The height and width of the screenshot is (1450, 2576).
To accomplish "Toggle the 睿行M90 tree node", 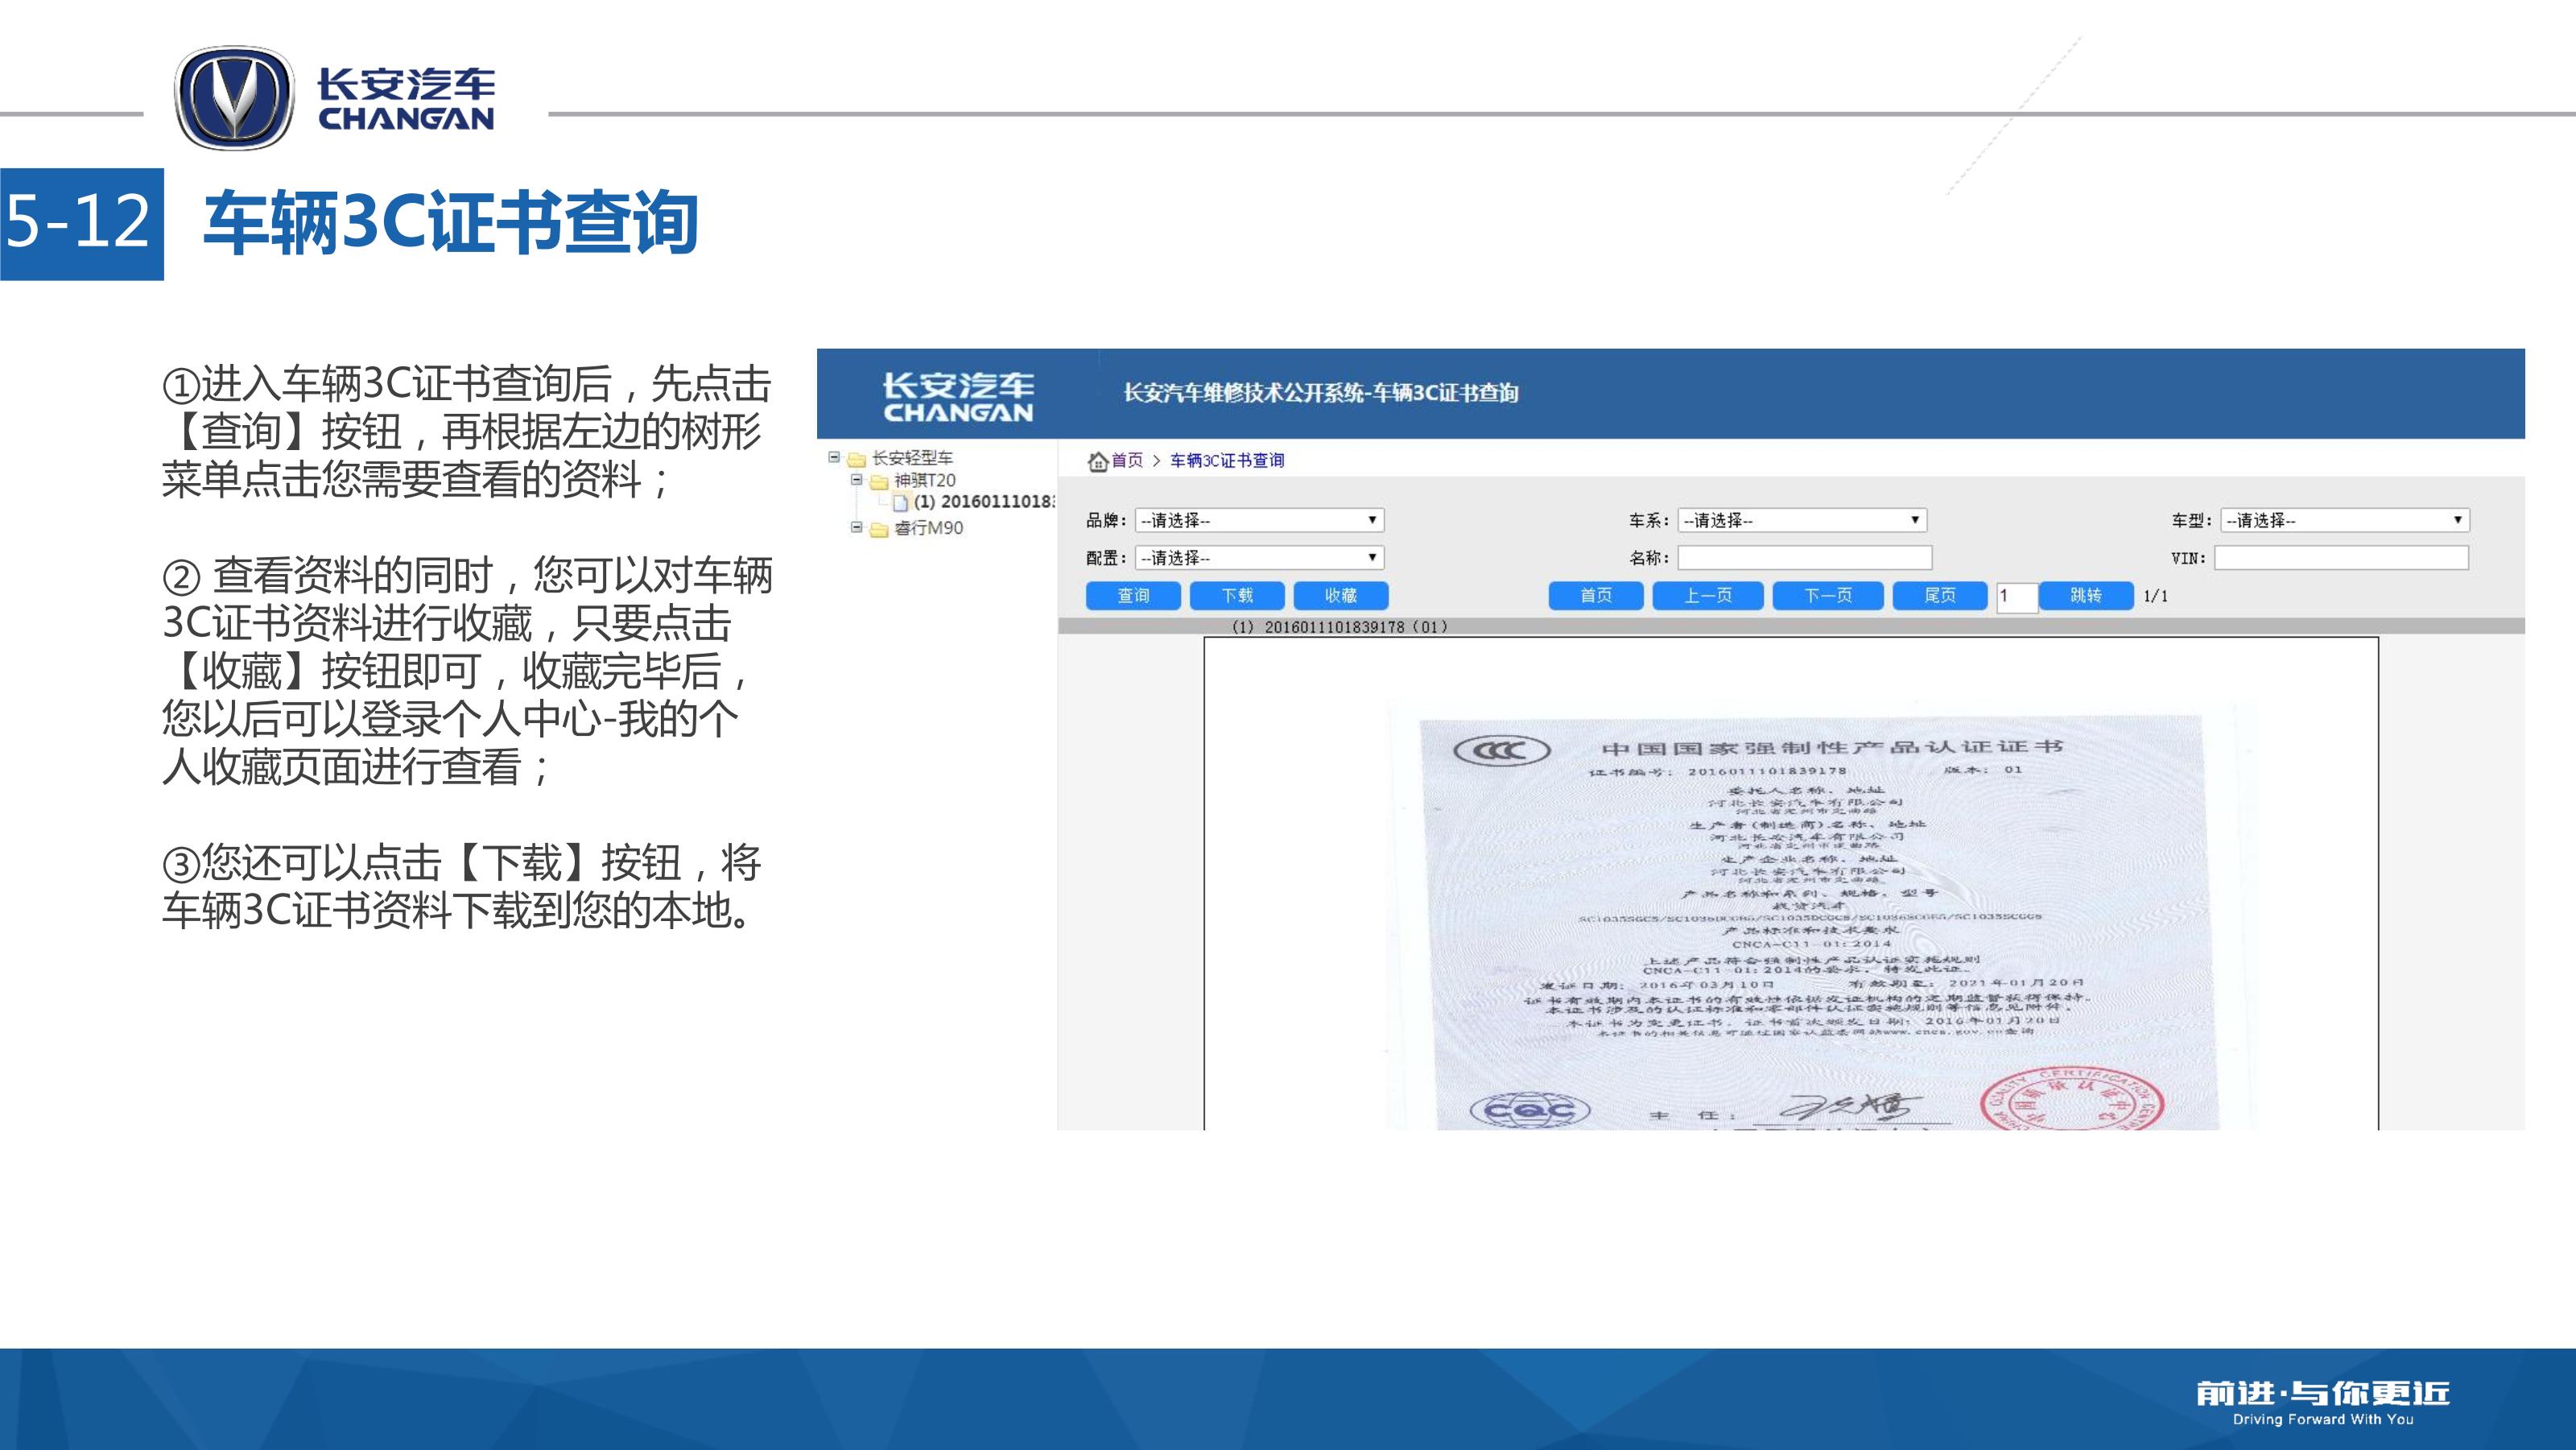I will click(x=857, y=527).
